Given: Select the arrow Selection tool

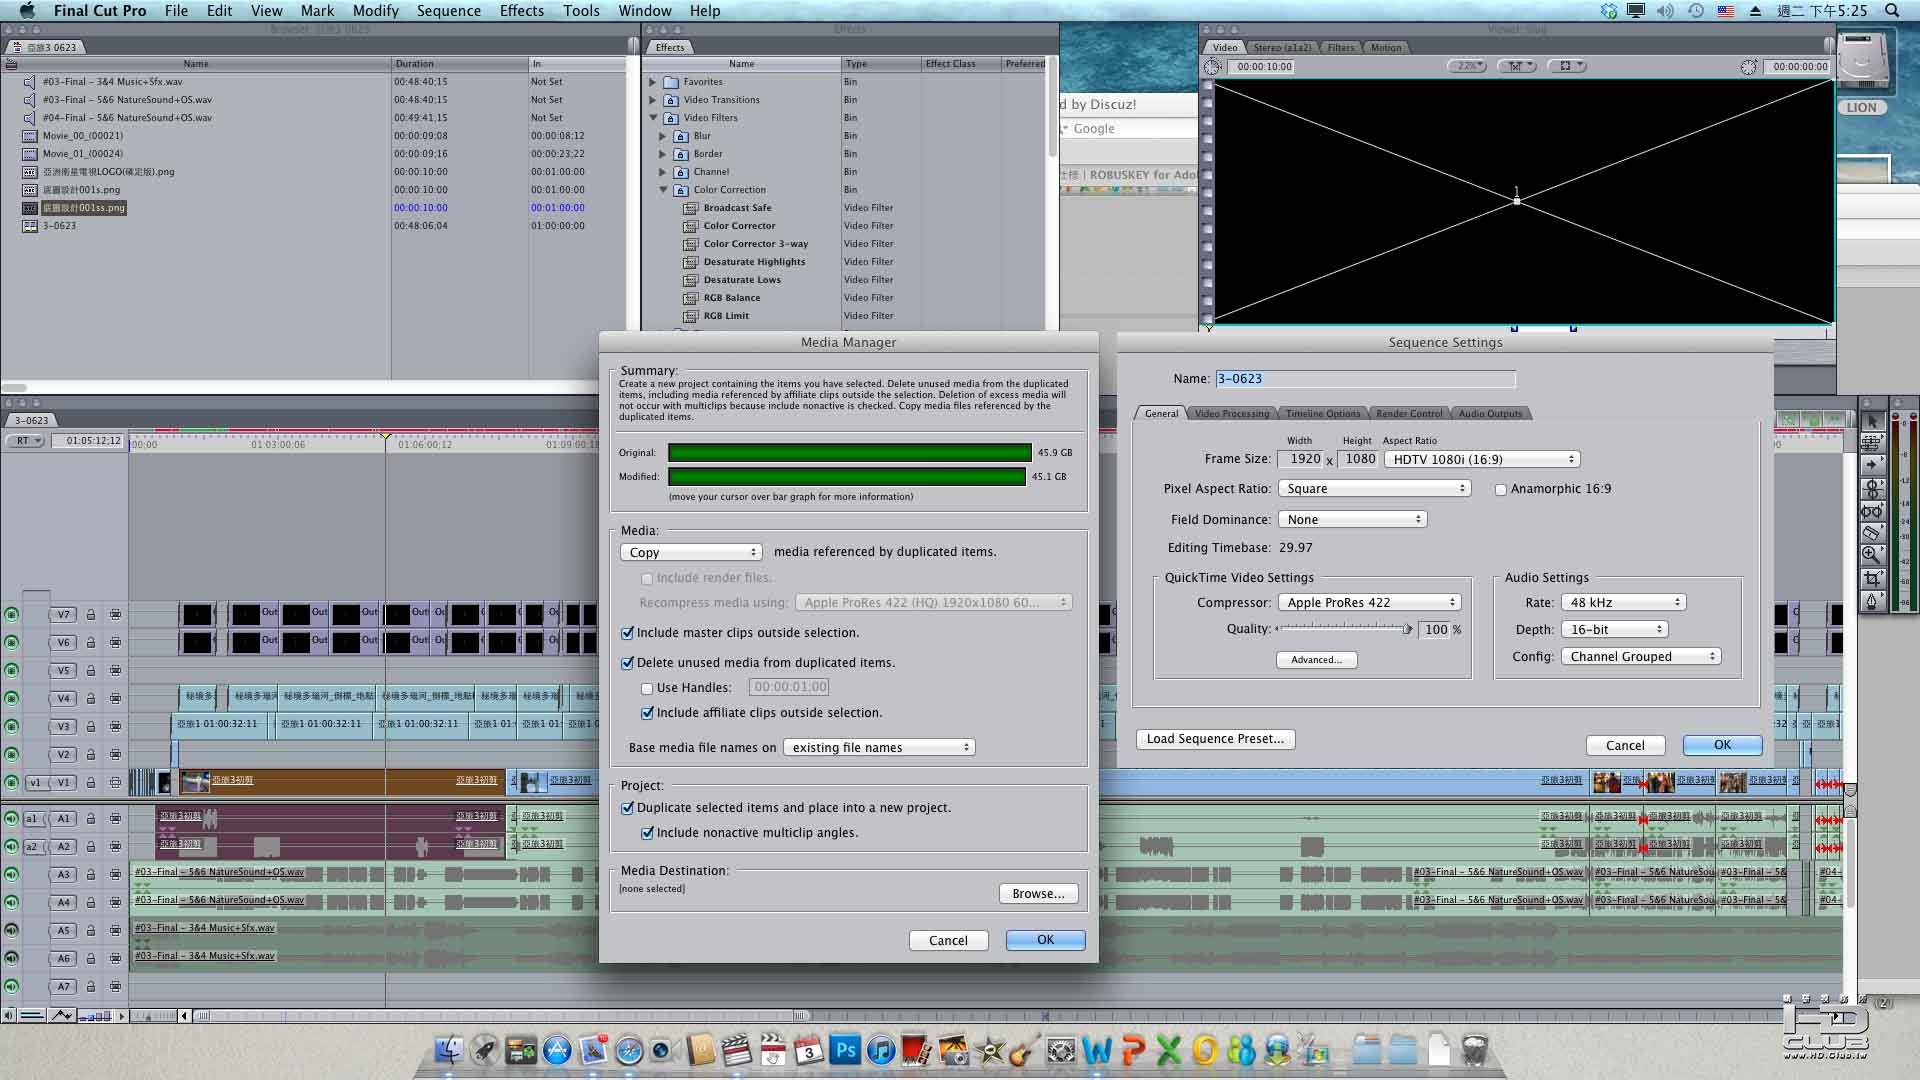Looking at the screenshot, I should [x=1871, y=421].
